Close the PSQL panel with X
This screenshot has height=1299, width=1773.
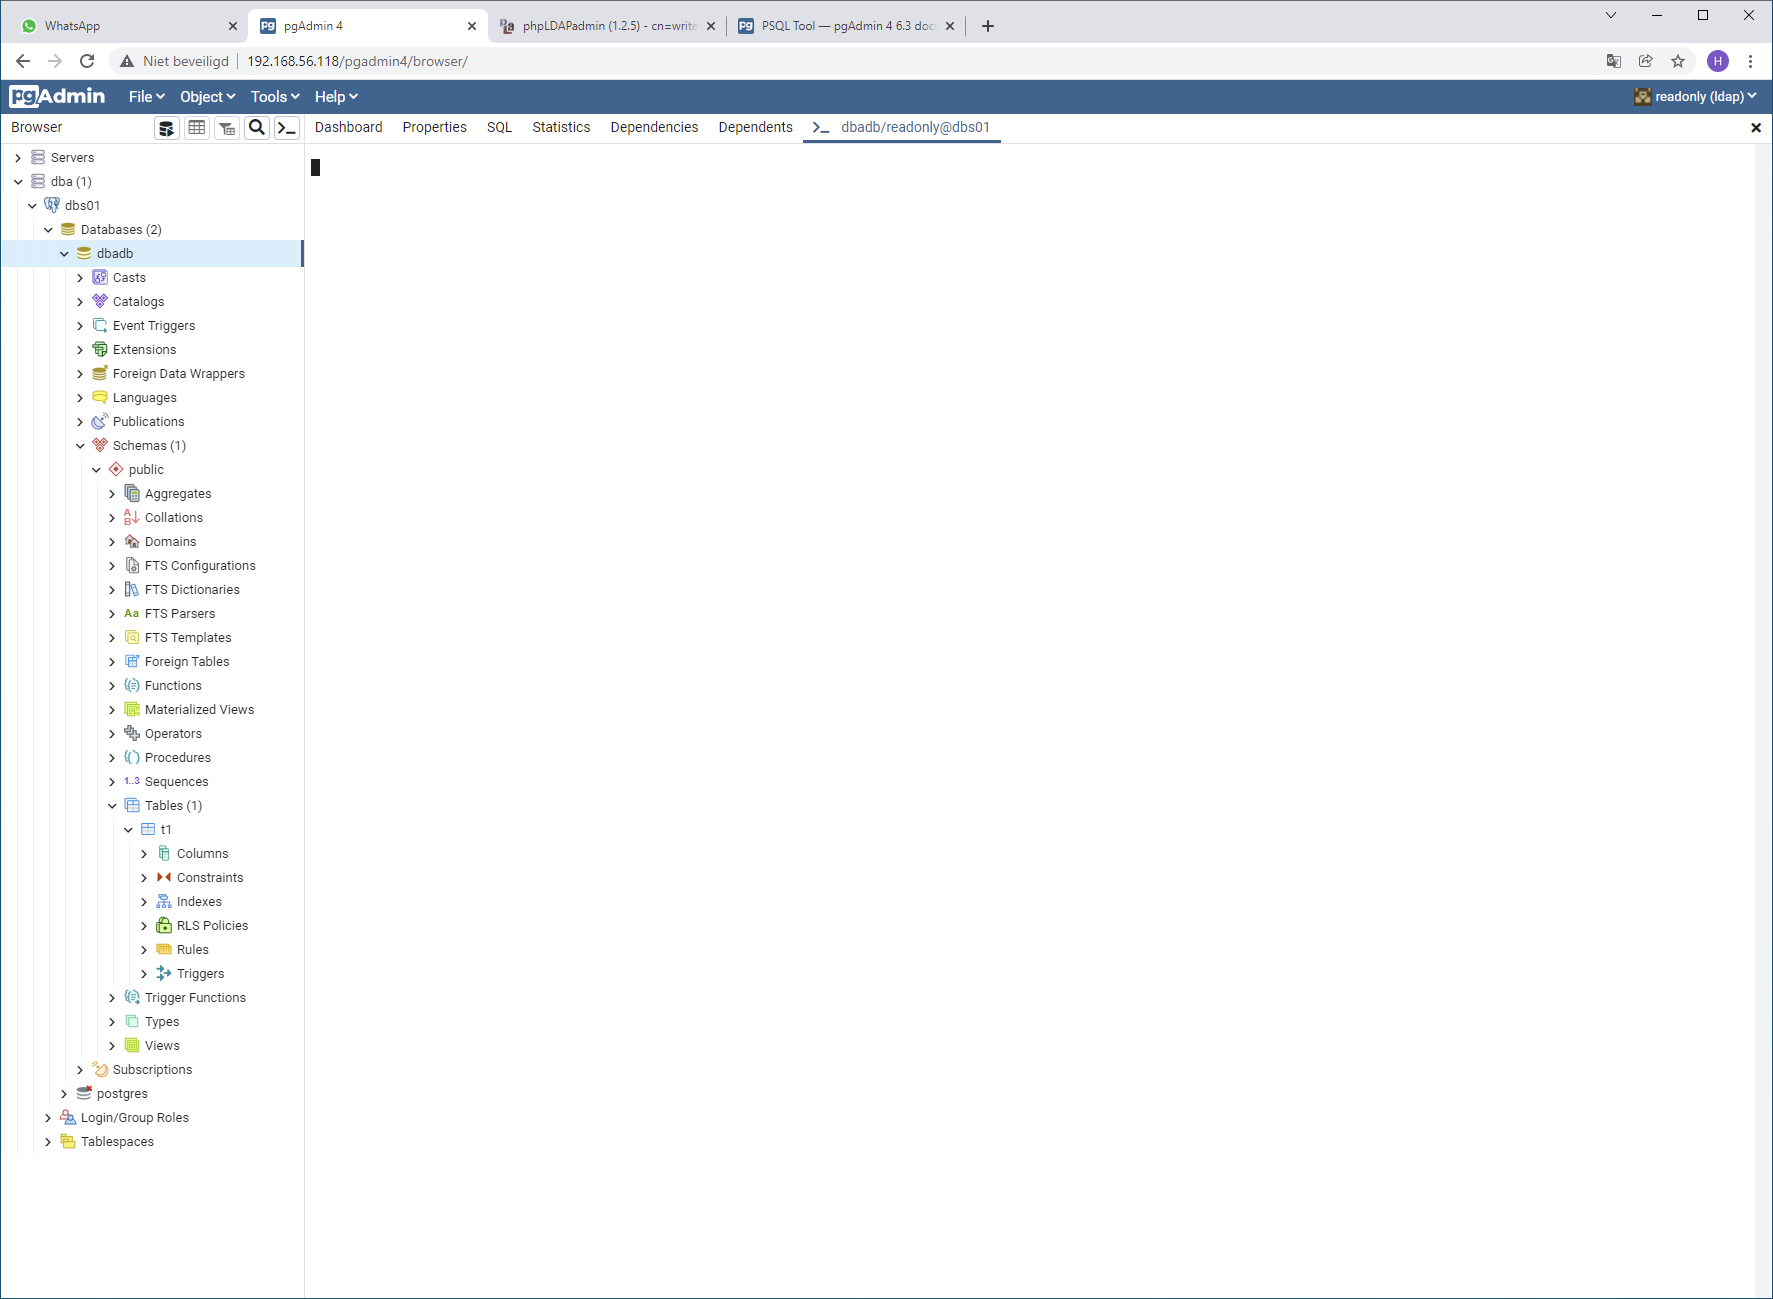[1756, 128]
